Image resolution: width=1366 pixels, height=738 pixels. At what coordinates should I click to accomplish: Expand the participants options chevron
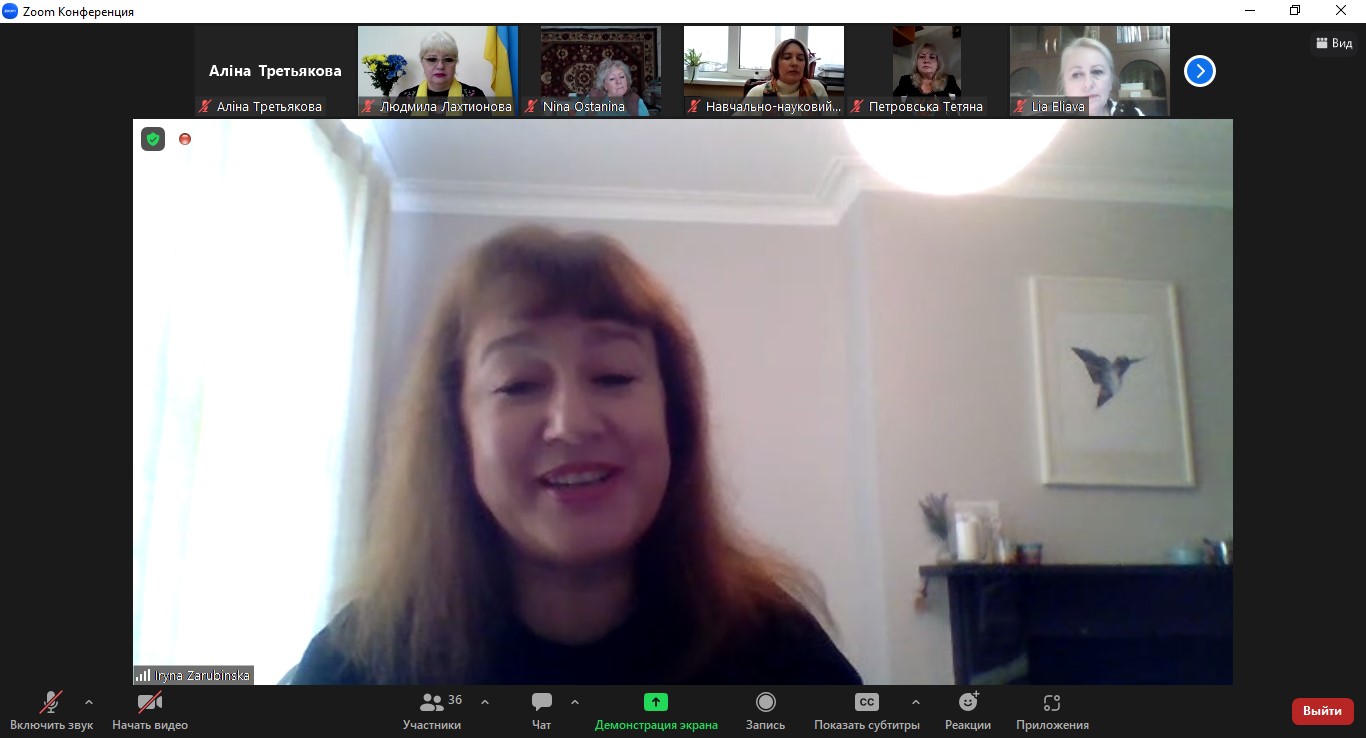[485, 702]
